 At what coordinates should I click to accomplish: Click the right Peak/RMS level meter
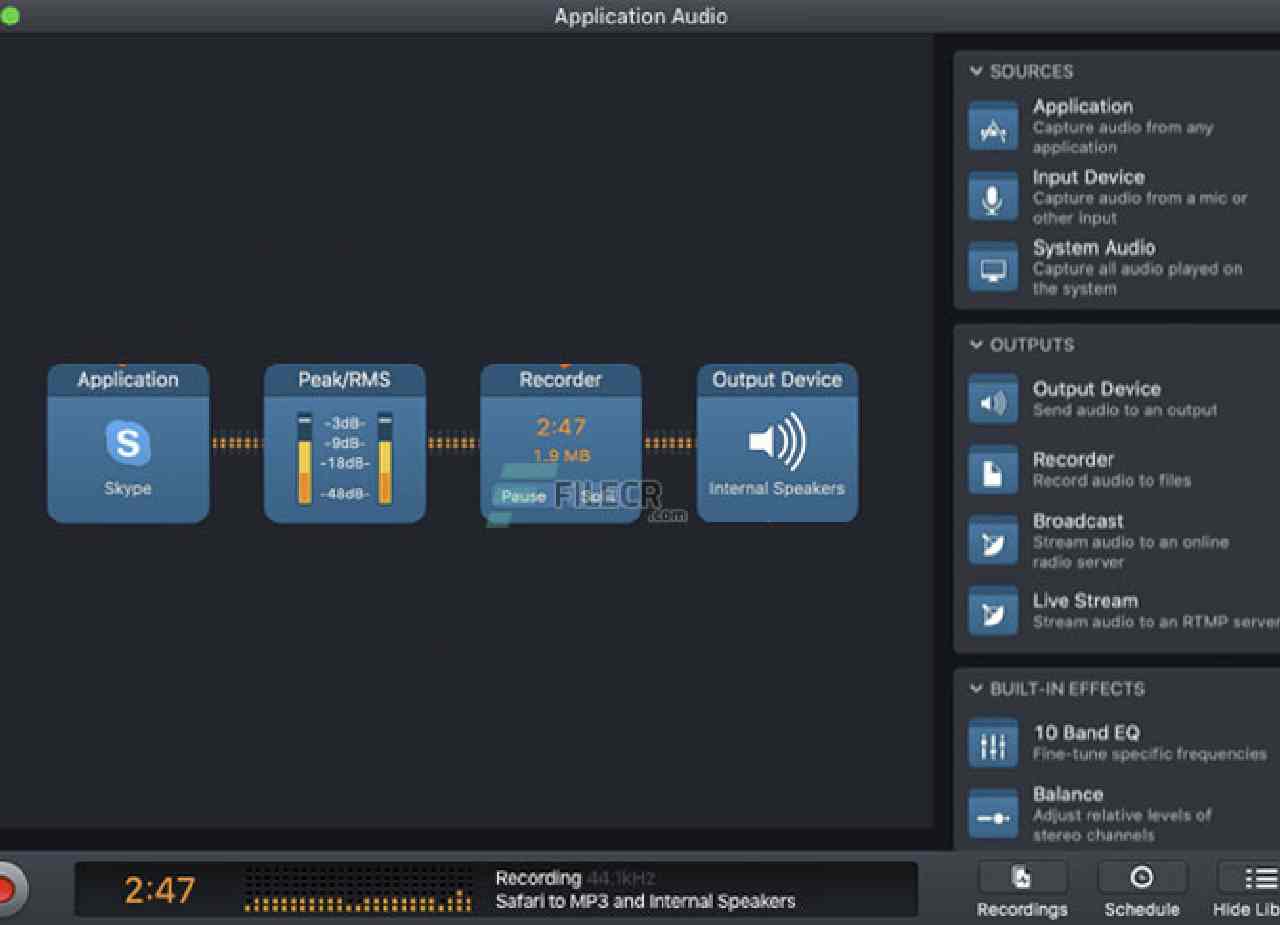[x=385, y=459]
